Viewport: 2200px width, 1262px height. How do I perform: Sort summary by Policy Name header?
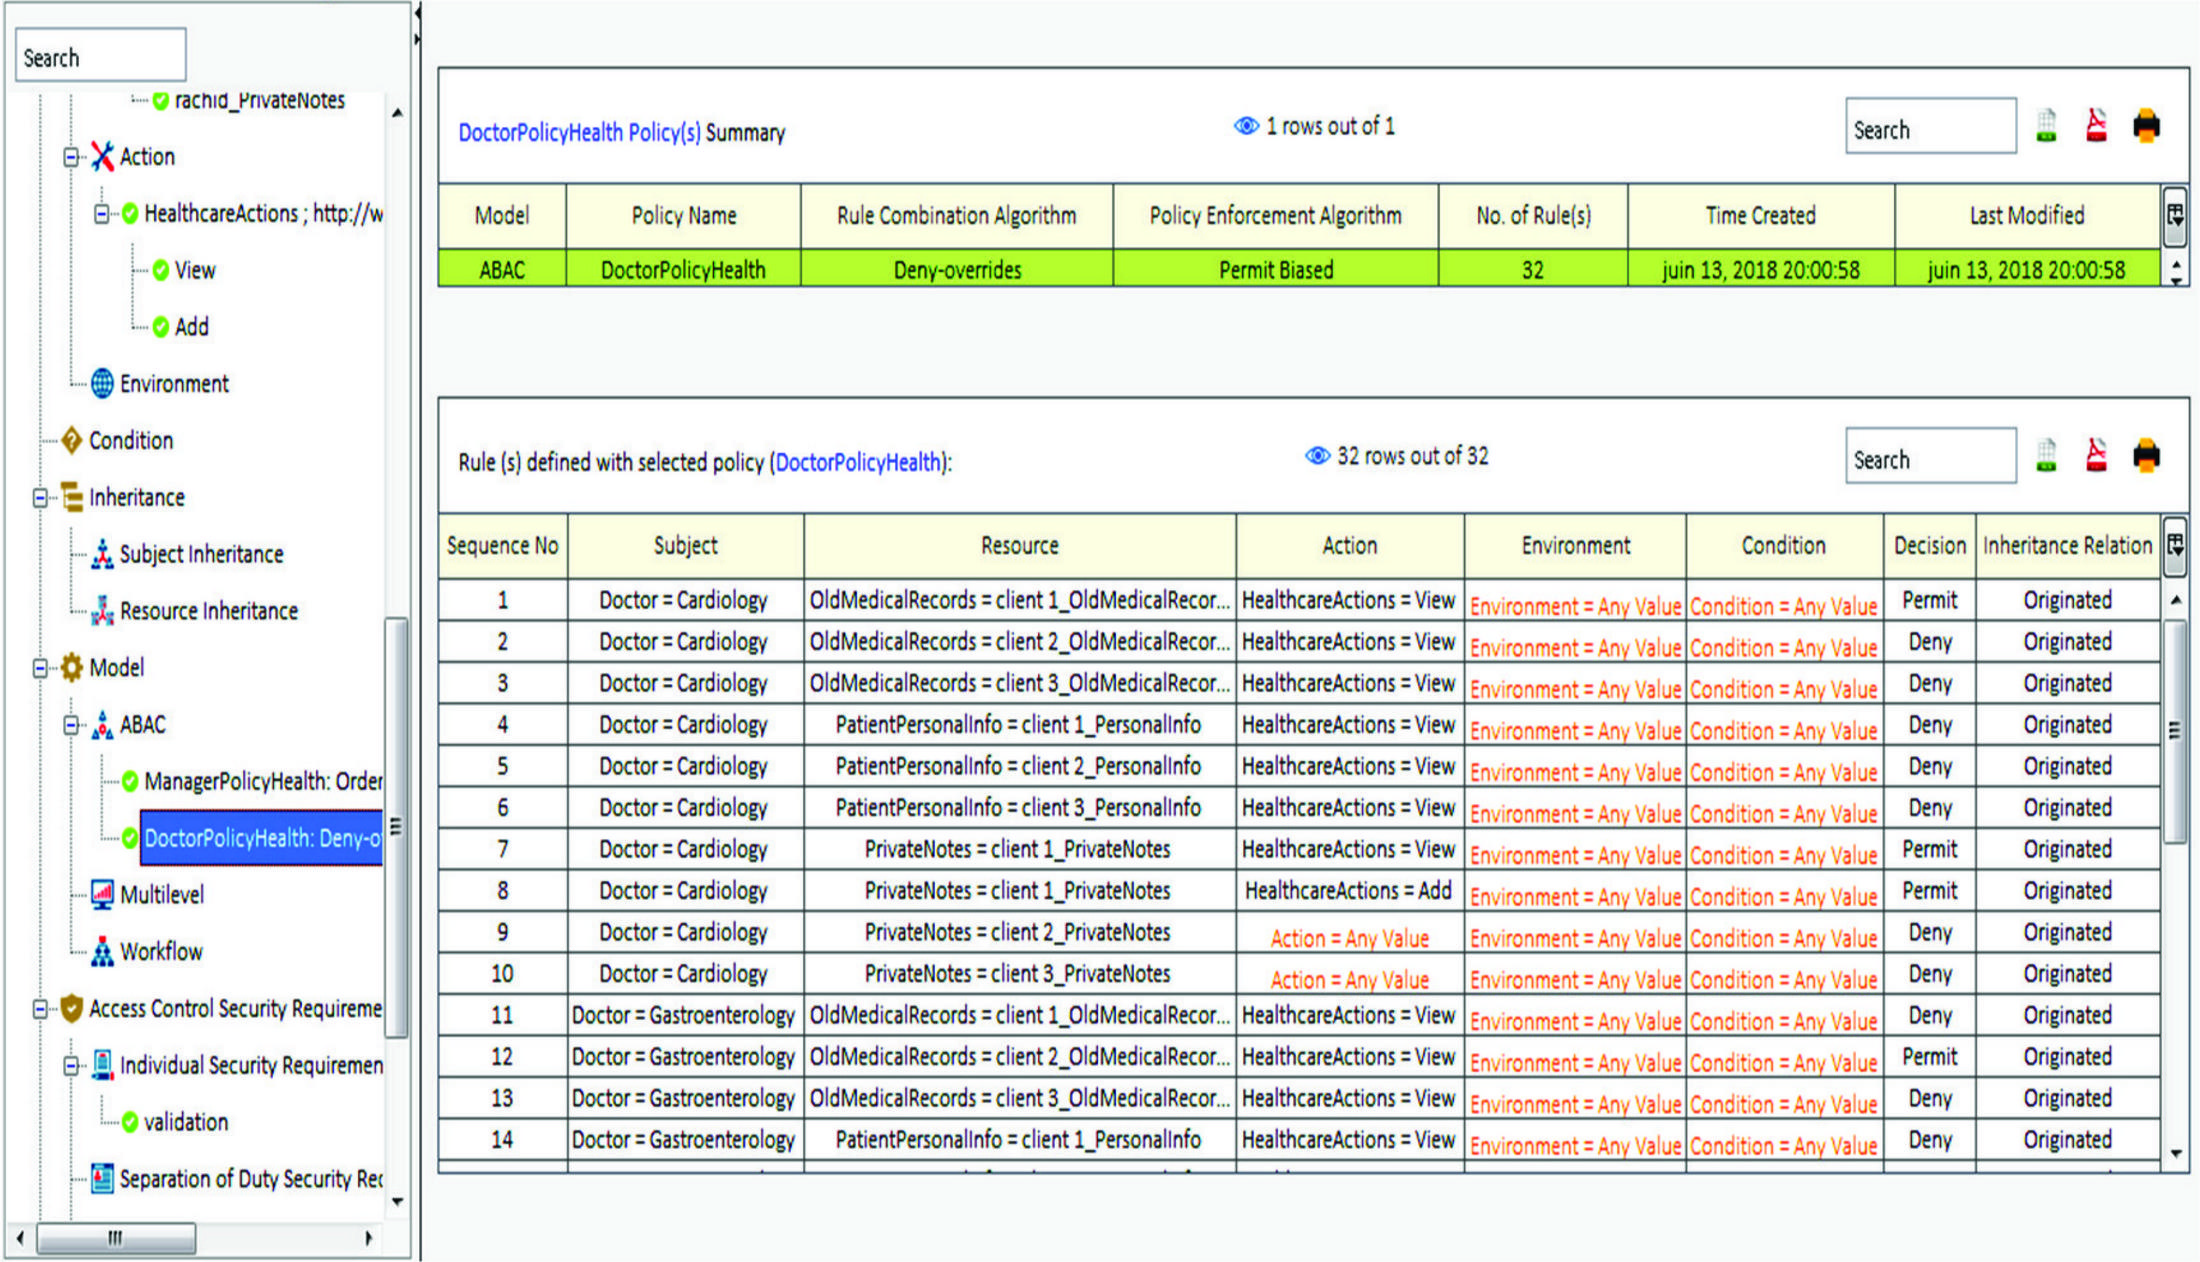tap(684, 215)
